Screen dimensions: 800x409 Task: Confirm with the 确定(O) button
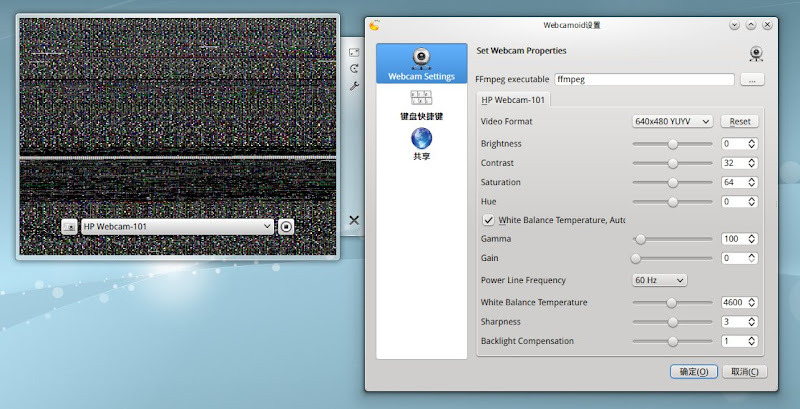coord(694,372)
